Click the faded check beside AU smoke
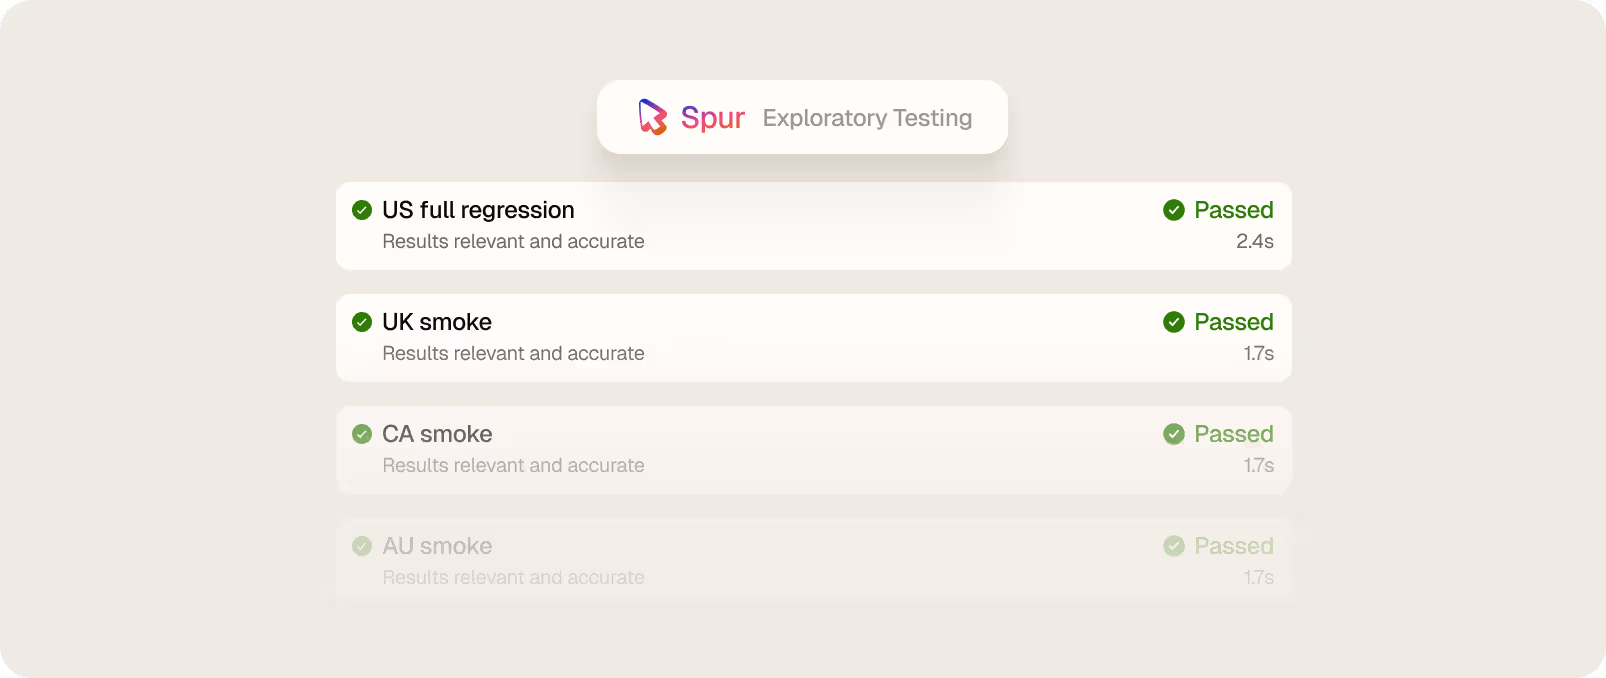This screenshot has height=678, width=1606. point(362,546)
